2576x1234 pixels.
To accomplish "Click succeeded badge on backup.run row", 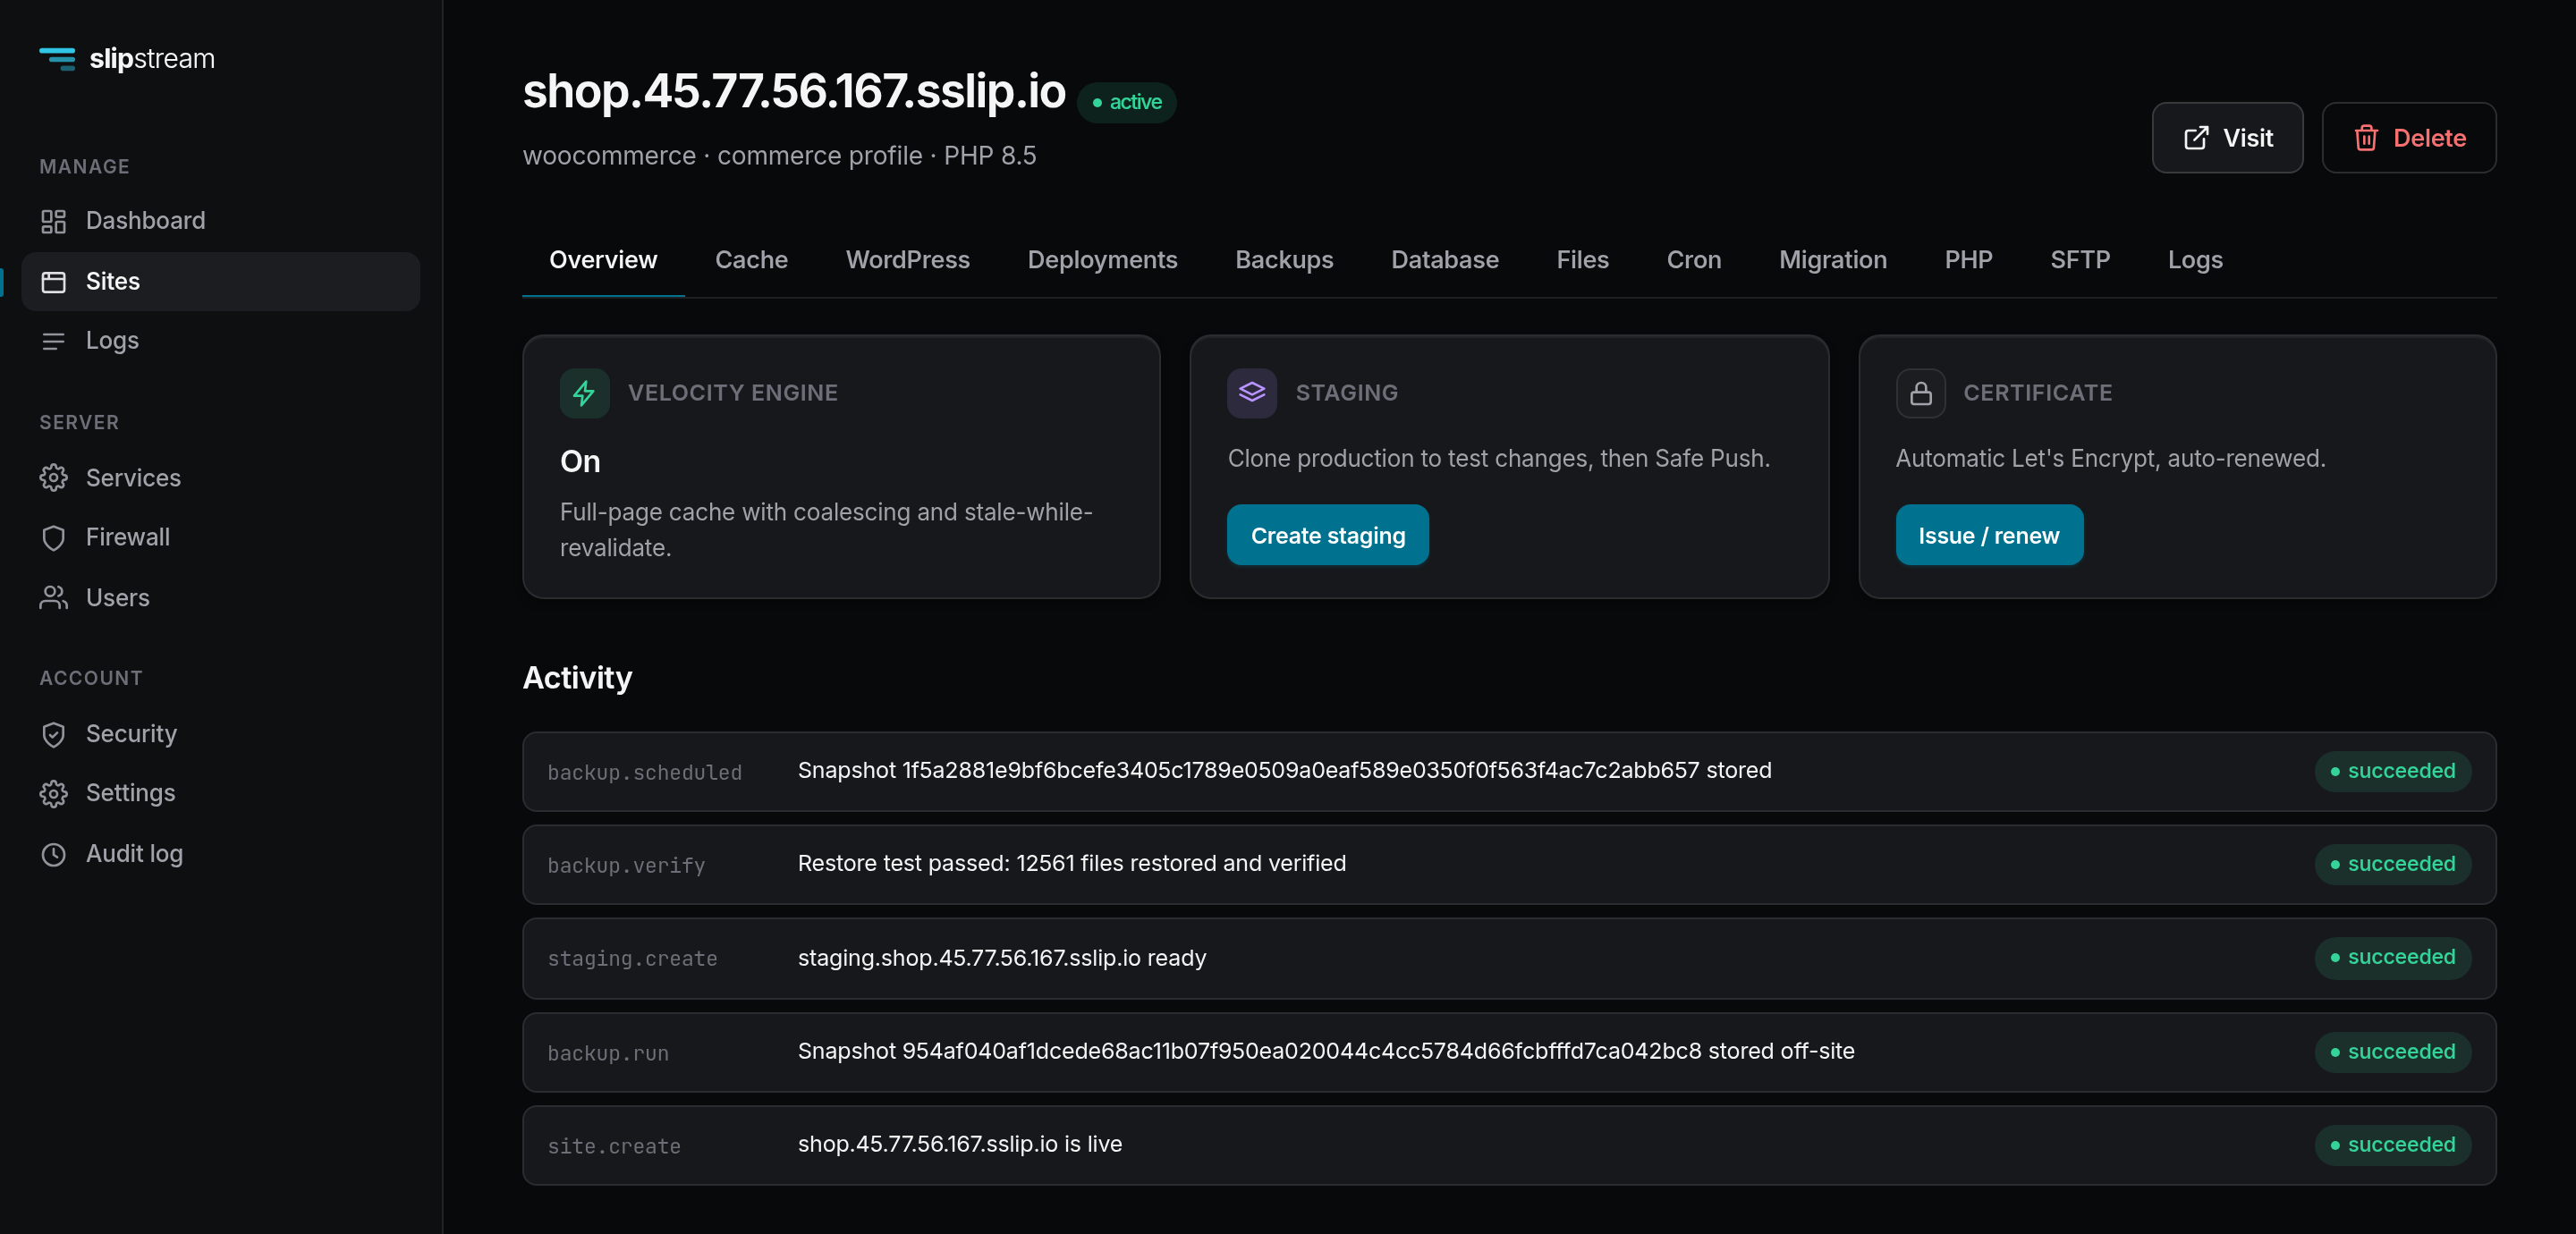I will click(2392, 1053).
